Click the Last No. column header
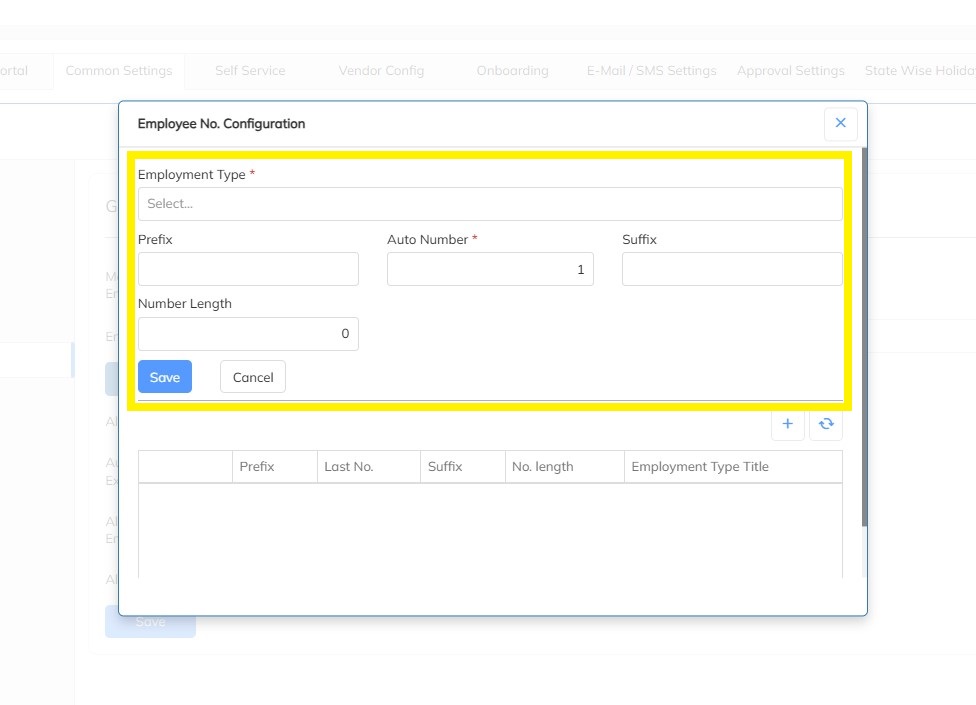The image size is (976, 705). 349,467
